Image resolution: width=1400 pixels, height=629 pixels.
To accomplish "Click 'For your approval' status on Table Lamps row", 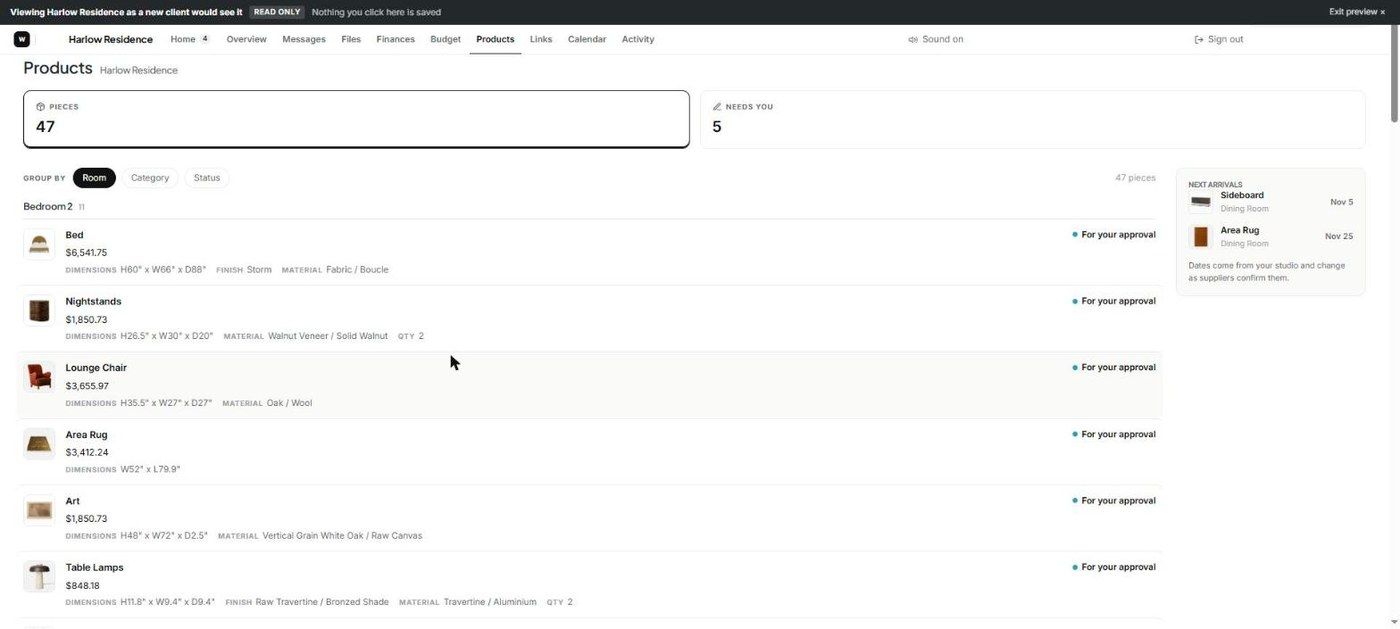I will (1114, 567).
